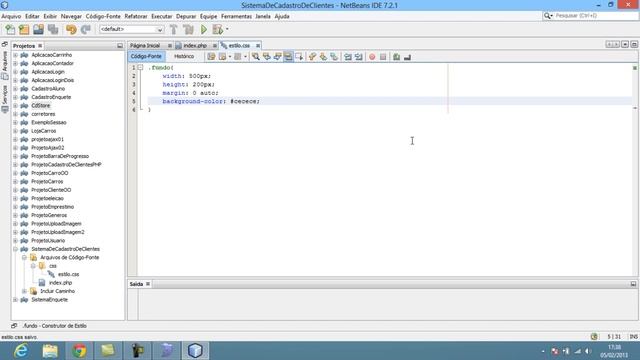This screenshot has height=360, width=640.
Task: Open the <default> configuration combo box
Action: click(131, 29)
